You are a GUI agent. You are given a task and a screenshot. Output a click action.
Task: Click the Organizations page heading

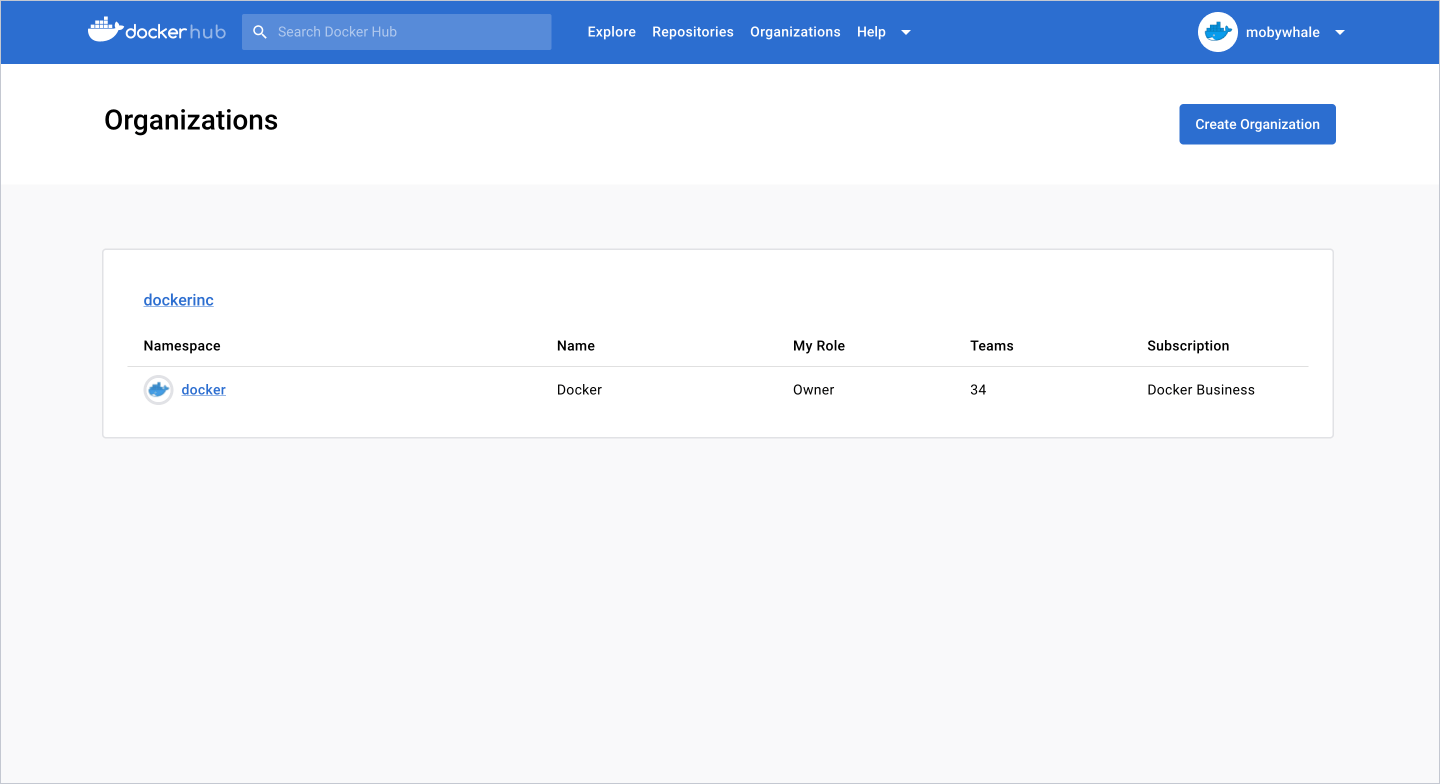[191, 120]
